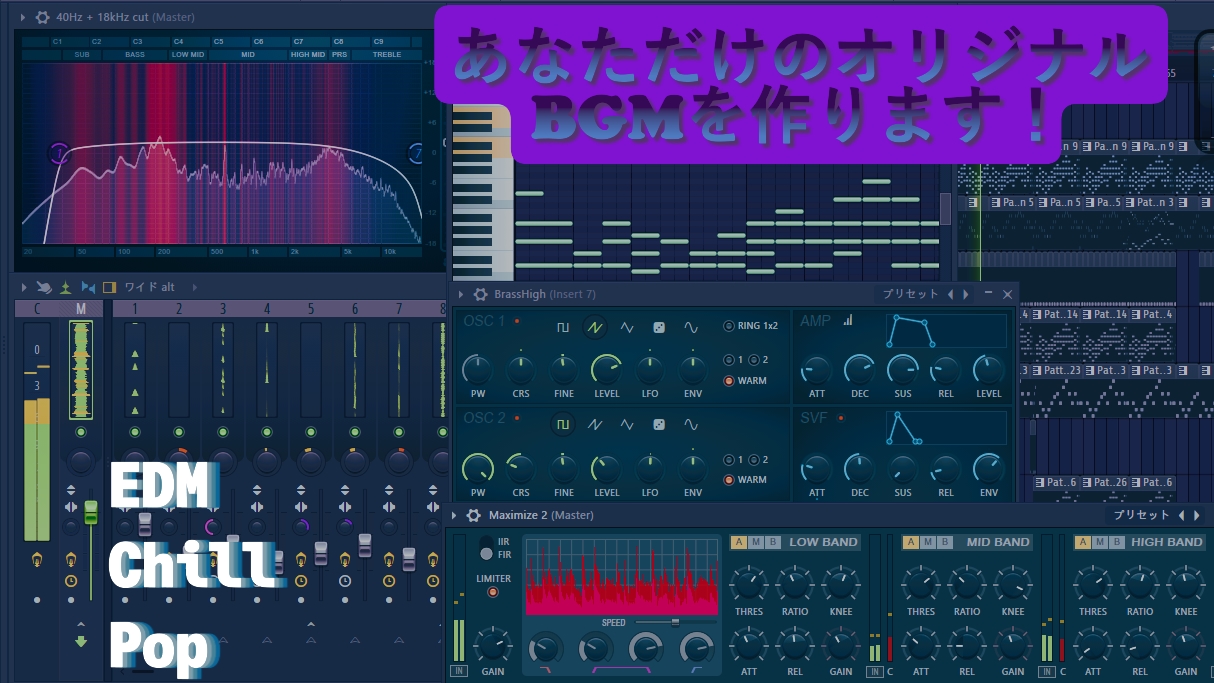The image size is (1214, 683).
Task: Click the next preset arrow on BrassHigh
Action: (966, 294)
